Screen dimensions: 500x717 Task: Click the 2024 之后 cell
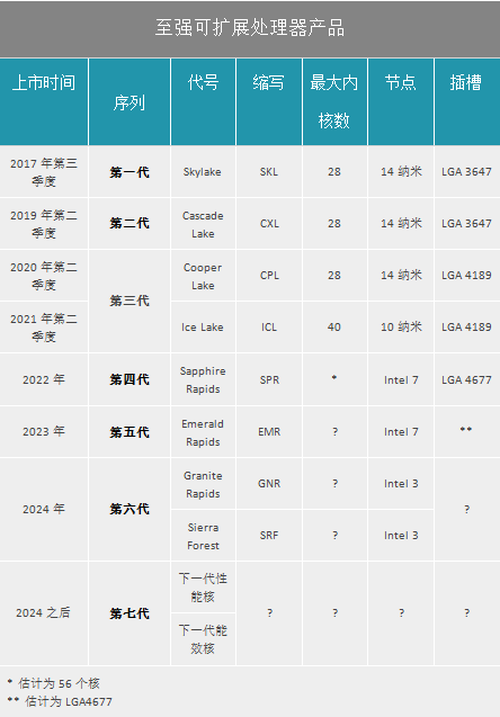coord(43,613)
